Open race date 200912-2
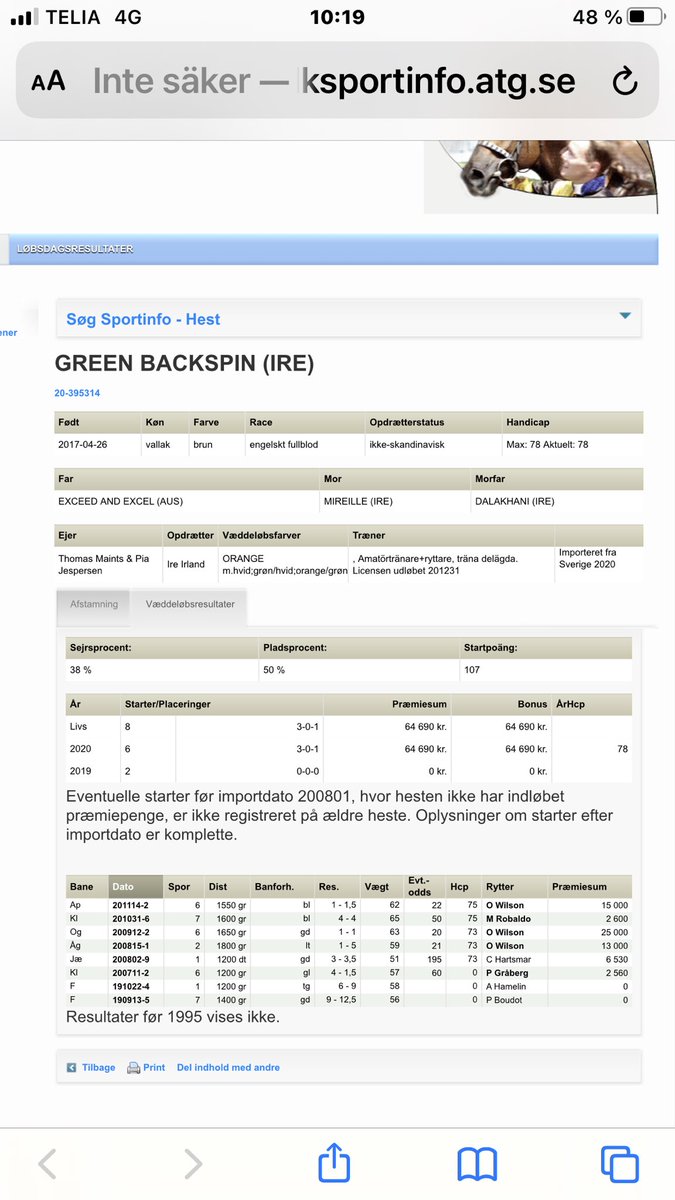Viewport: 675px width, 1200px height. pyautogui.click(x=131, y=932)
